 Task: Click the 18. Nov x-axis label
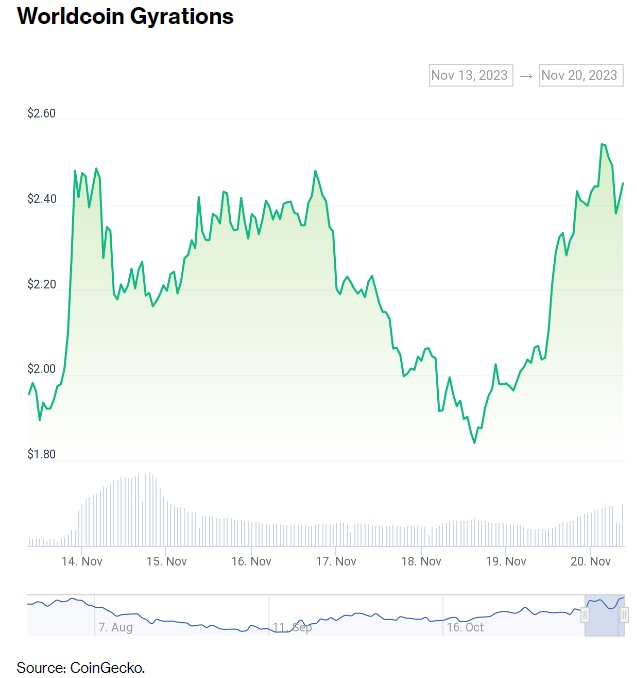click(422, 562)
